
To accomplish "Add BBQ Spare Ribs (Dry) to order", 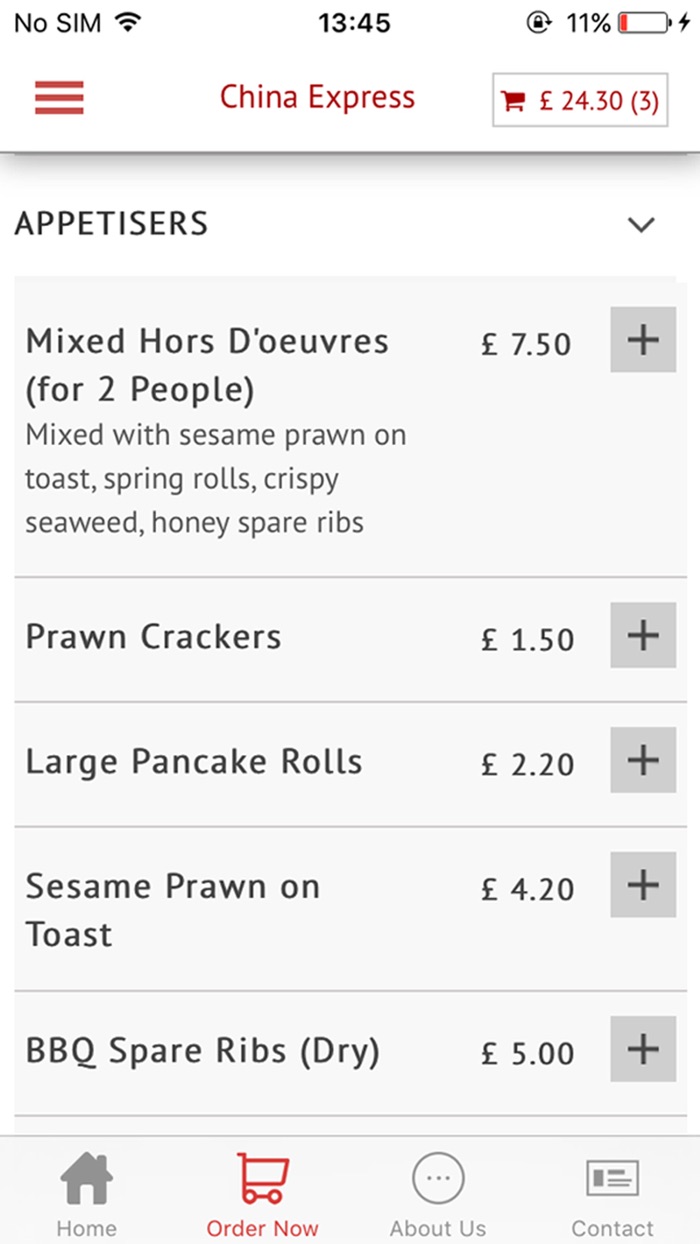I will click(x=643, y=1050).
